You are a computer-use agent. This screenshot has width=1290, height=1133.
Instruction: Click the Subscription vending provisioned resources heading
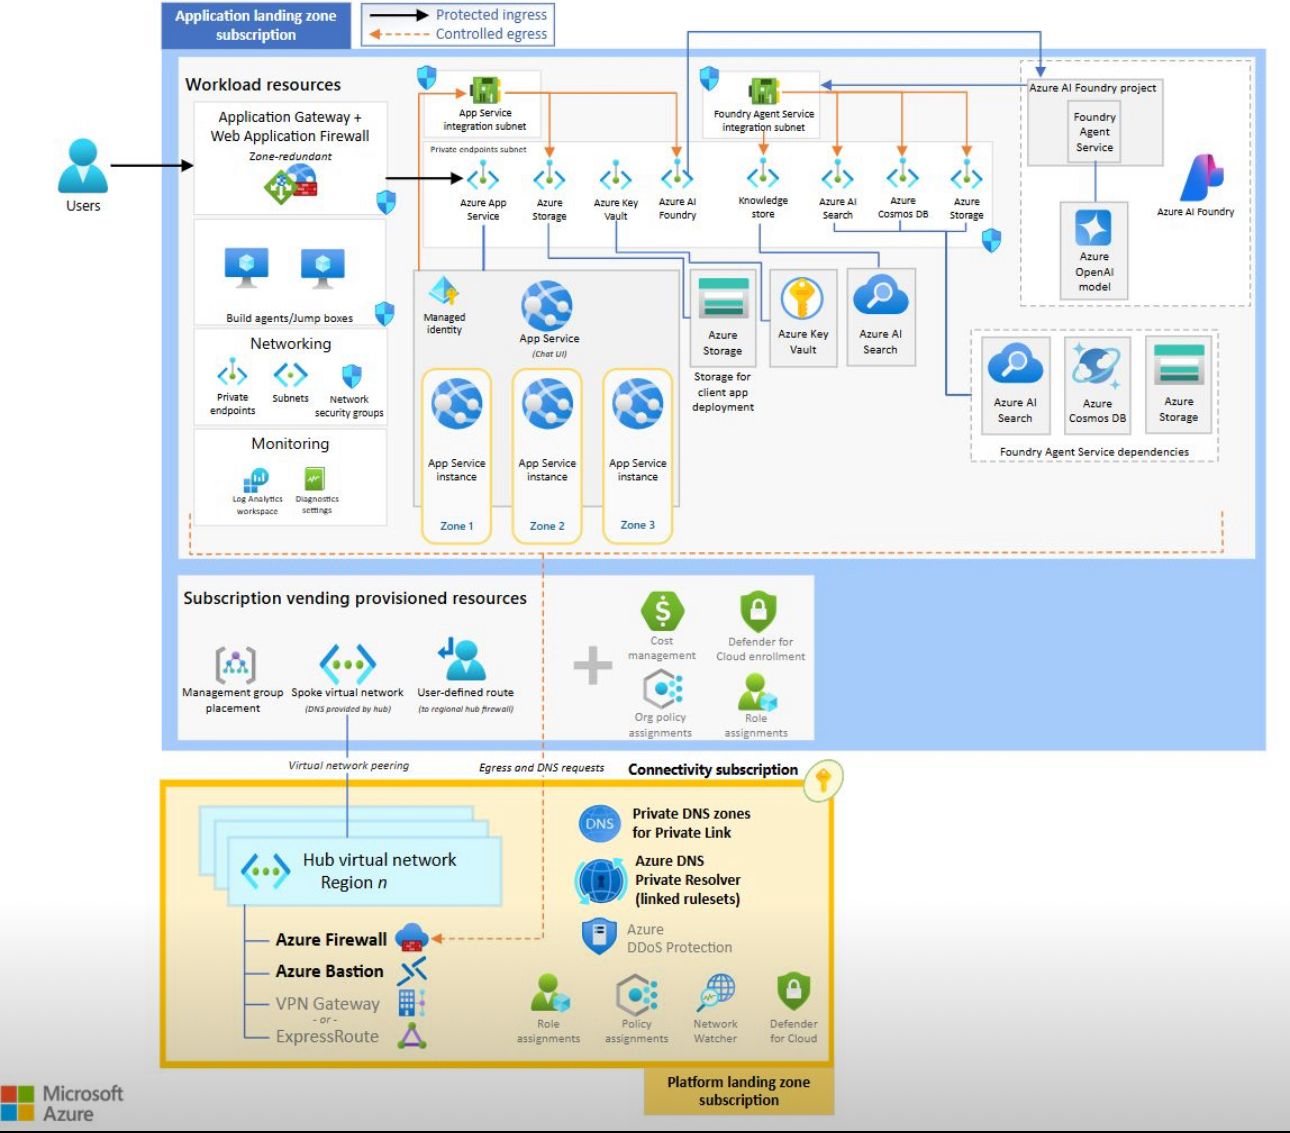[355, 598]
